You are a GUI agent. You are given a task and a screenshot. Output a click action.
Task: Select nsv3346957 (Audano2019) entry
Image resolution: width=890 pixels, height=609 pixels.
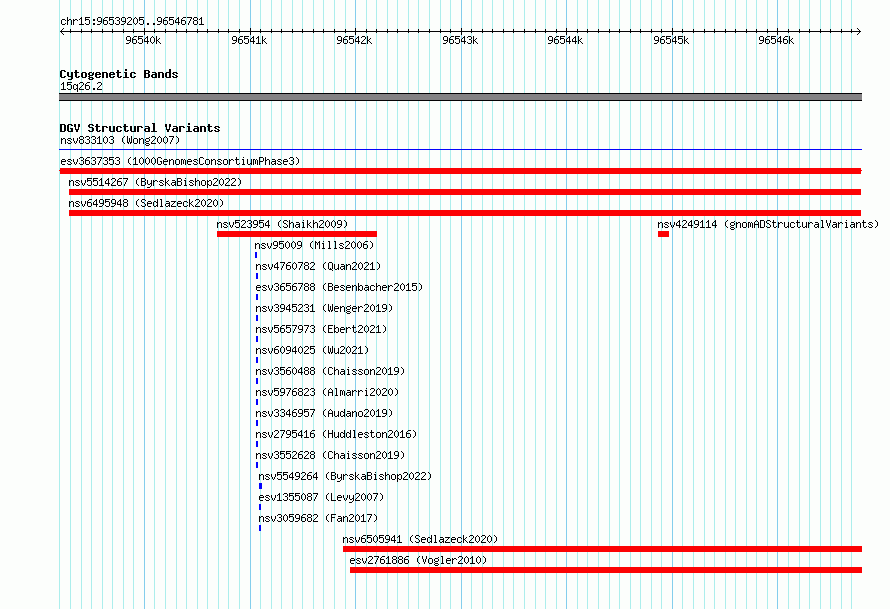324,413
